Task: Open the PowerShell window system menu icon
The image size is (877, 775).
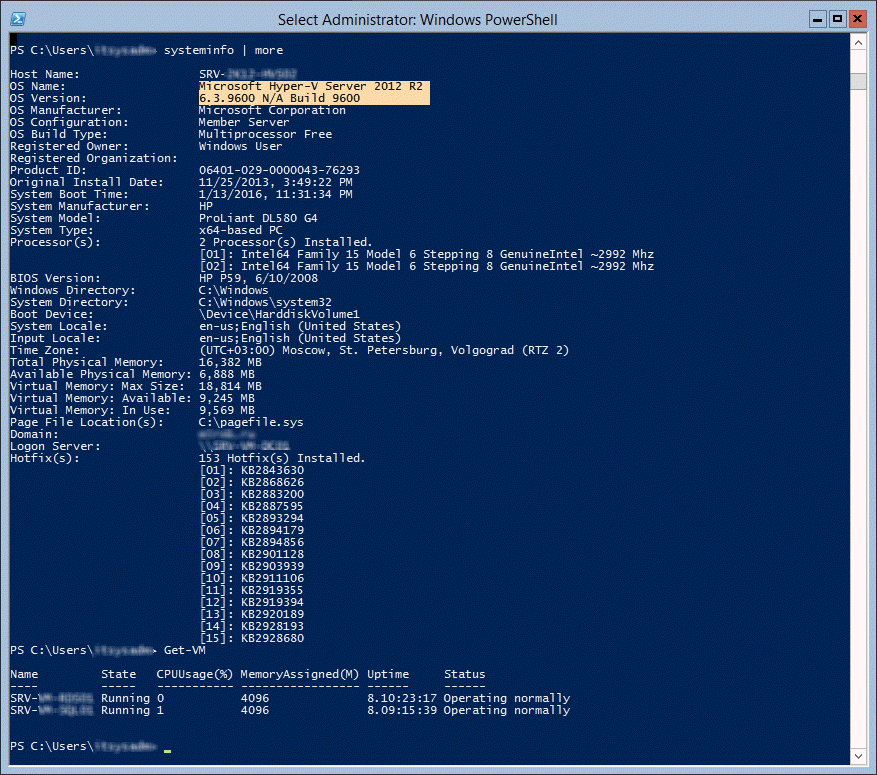Action: point(18,19)
